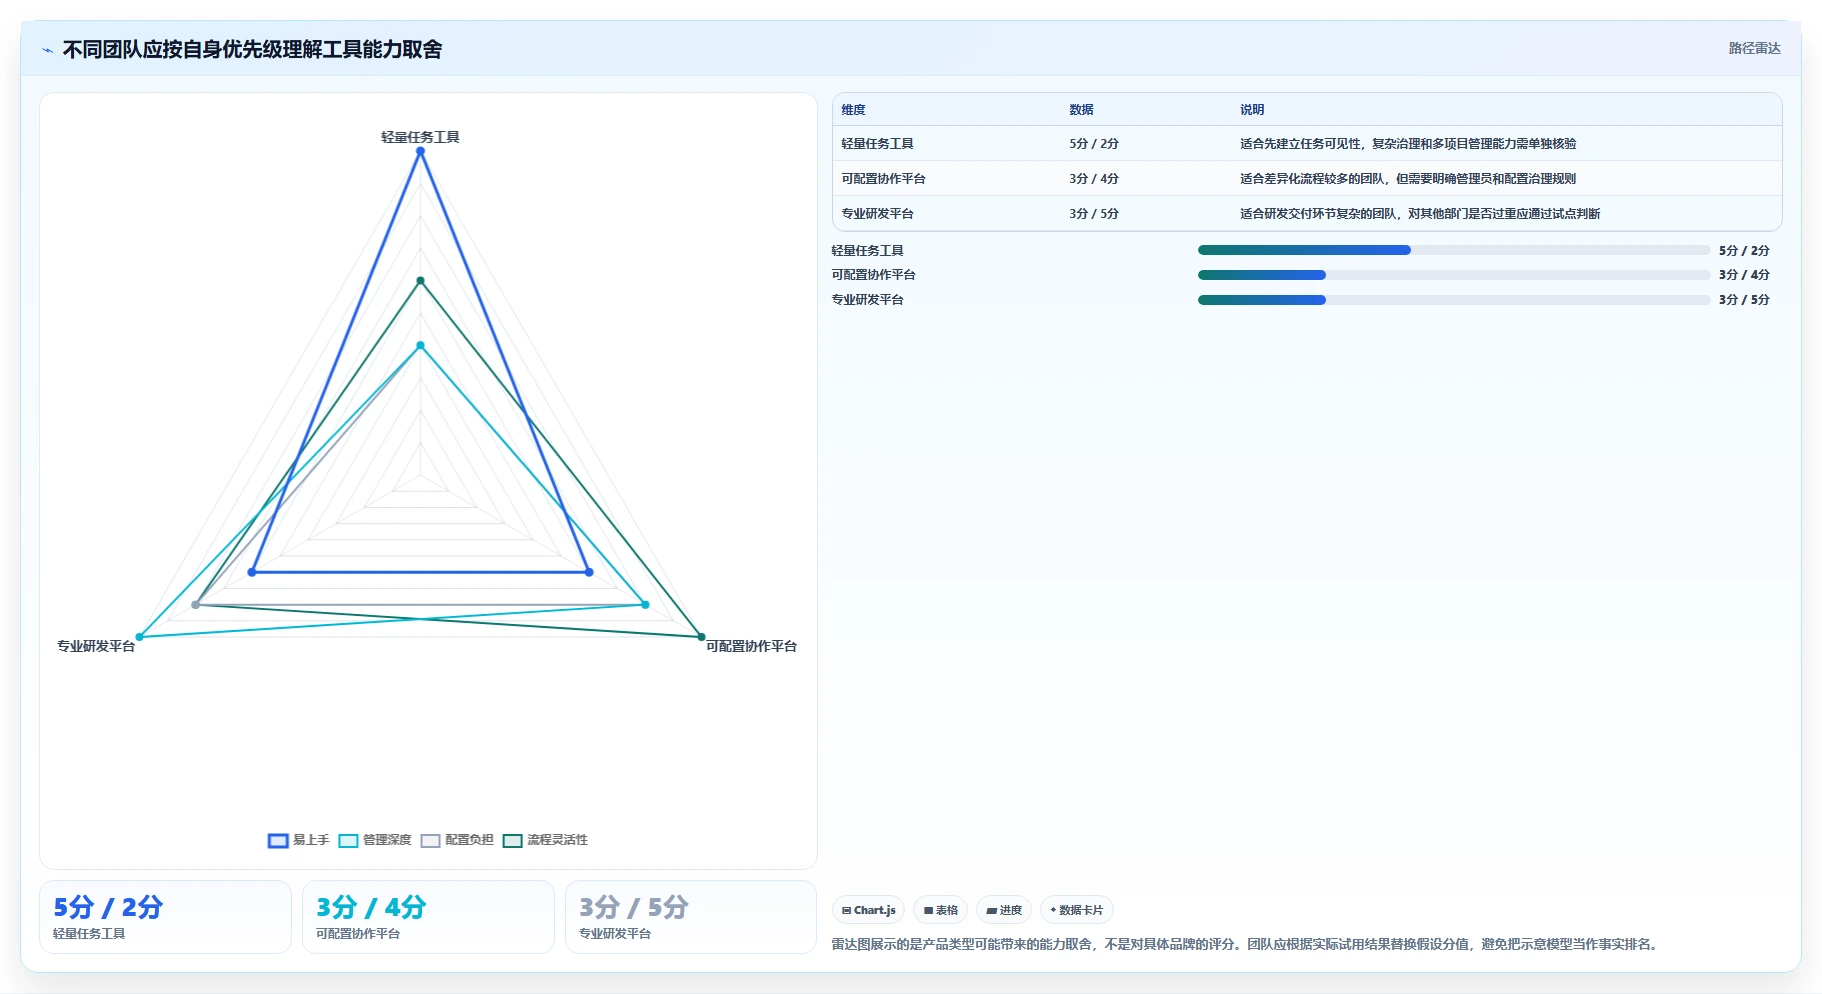This screenshot has height=994, width=1822.
Task: Click the blue data point at radar top vertex
Action: pyautogui.click(x=420, y=152)
